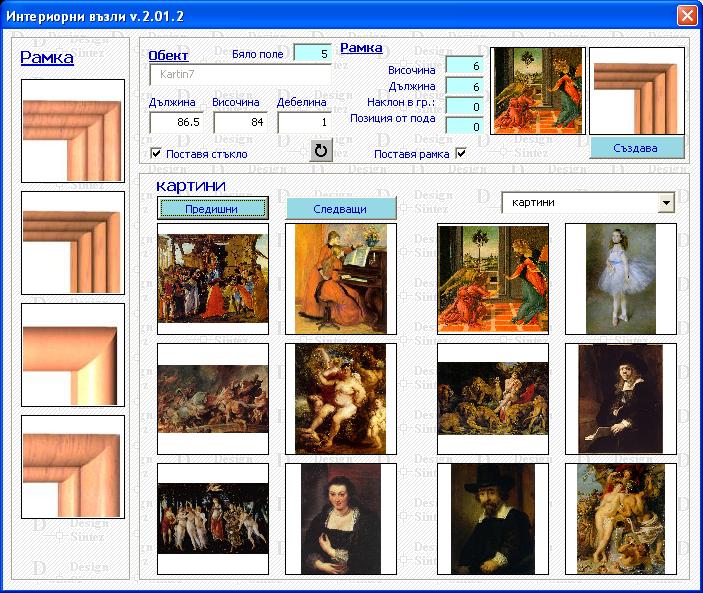
Task: Click the Рамка heading above frame settings
Action: click(362, 48)
